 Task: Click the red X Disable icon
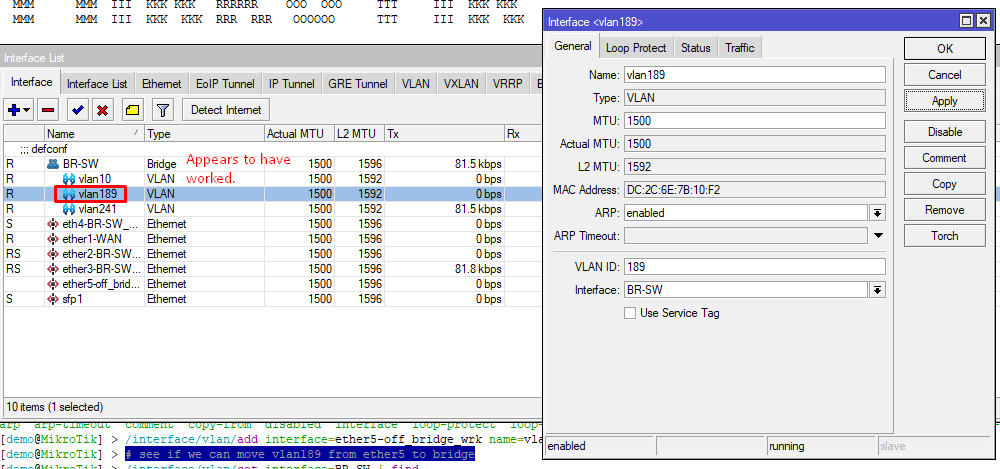coord(102,110)
